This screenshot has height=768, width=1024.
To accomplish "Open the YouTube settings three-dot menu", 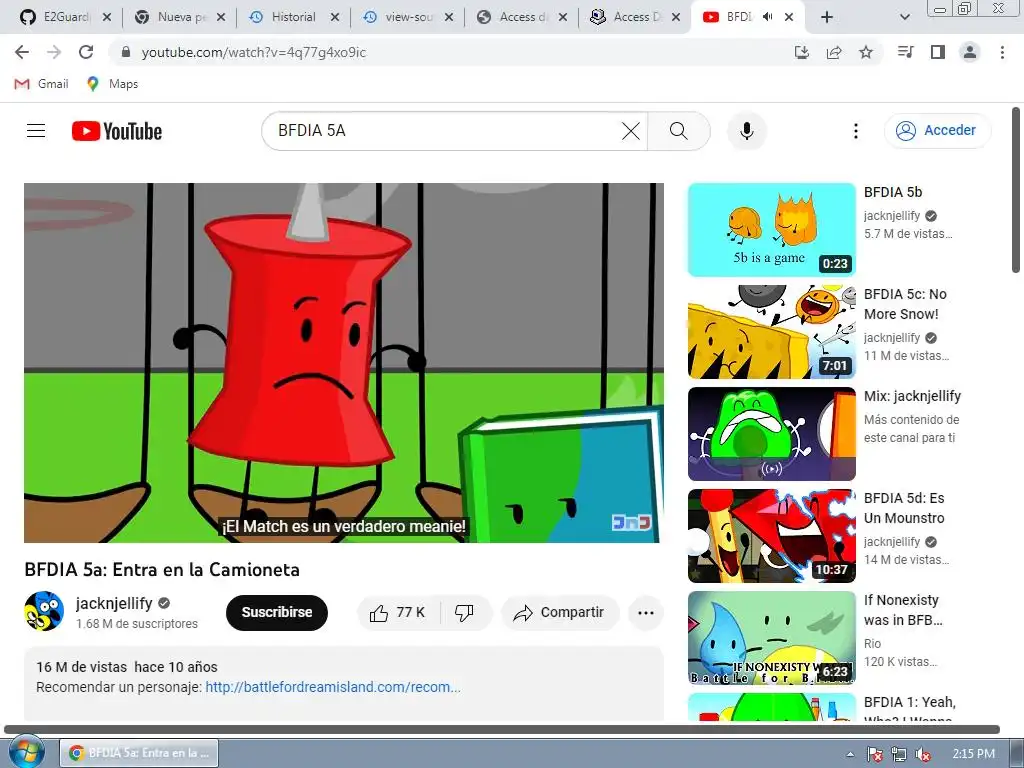I will [856, 131].
